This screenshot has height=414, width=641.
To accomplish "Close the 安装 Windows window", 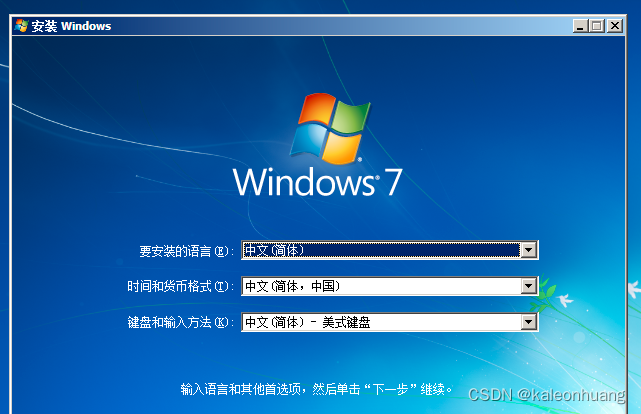I will tap(615, 26).
